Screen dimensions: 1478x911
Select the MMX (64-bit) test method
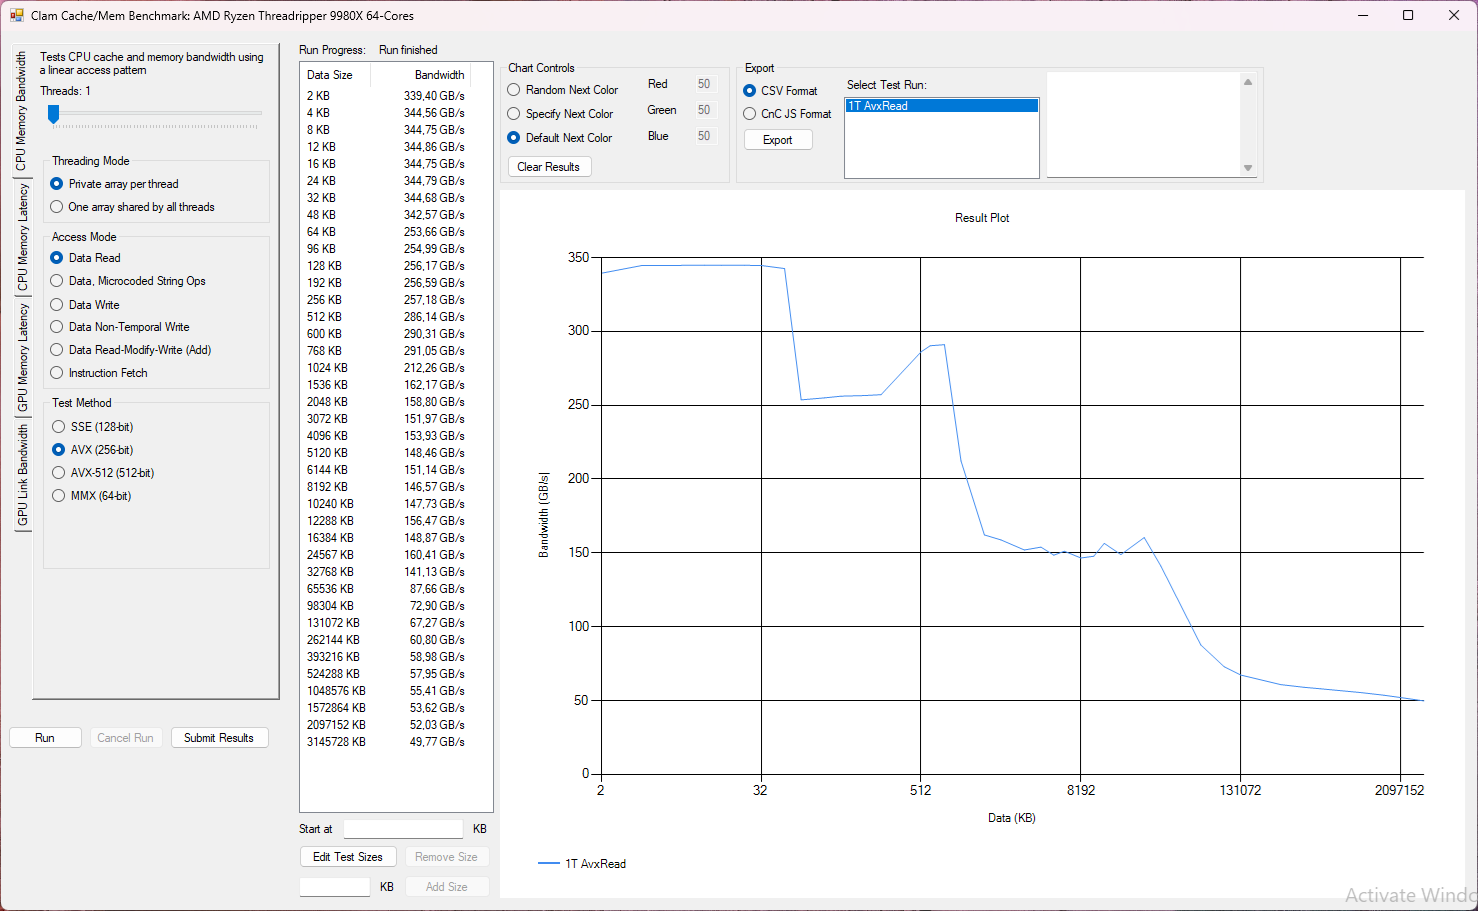(92, 496)
